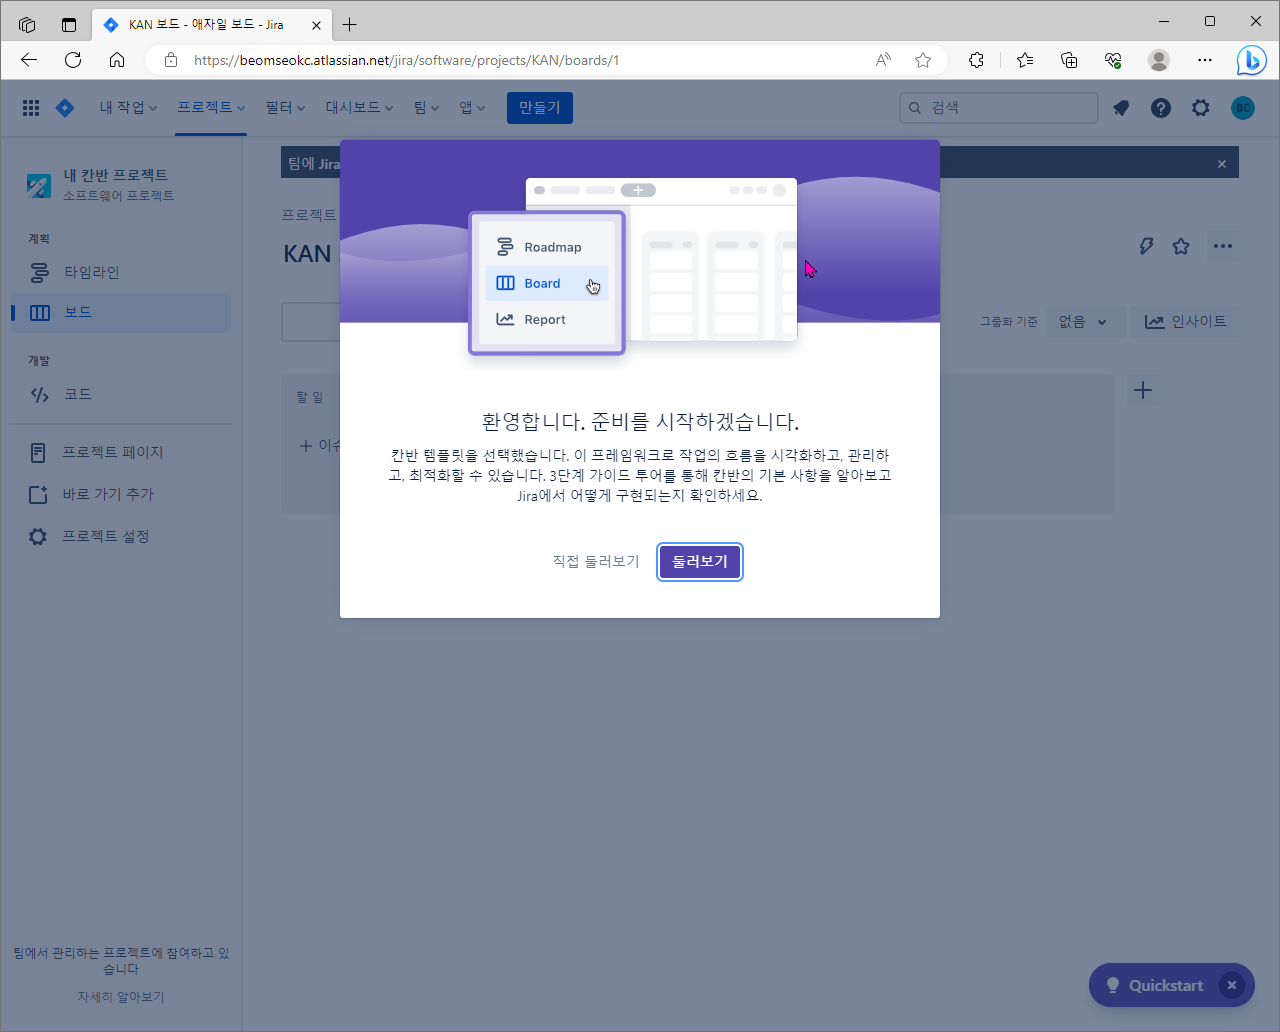The image size is (1280, 1032).
Task: Dismiss Quickstart with its X icon
Action: [1232, 986]
